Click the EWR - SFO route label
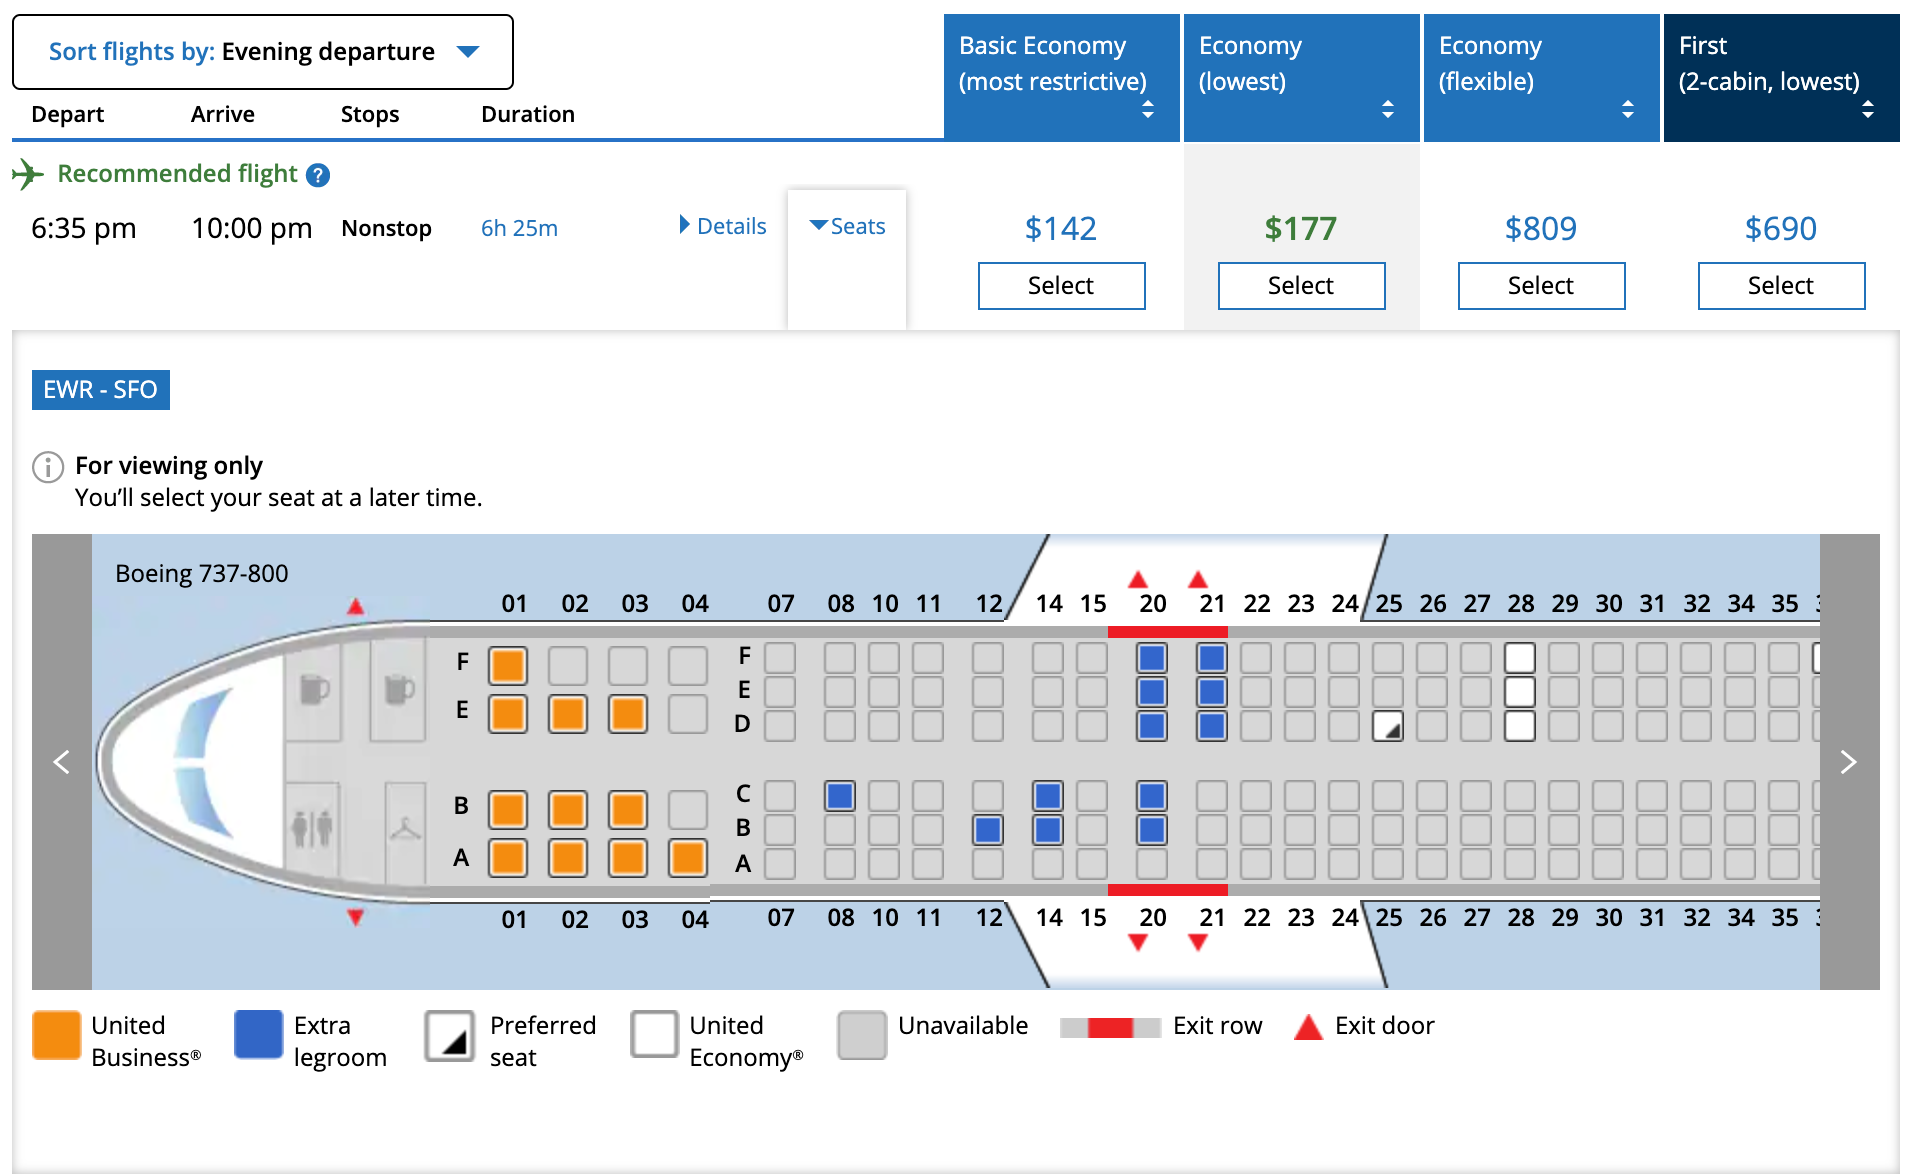This screenshot has height=1174, width=1912. [101, 390]
